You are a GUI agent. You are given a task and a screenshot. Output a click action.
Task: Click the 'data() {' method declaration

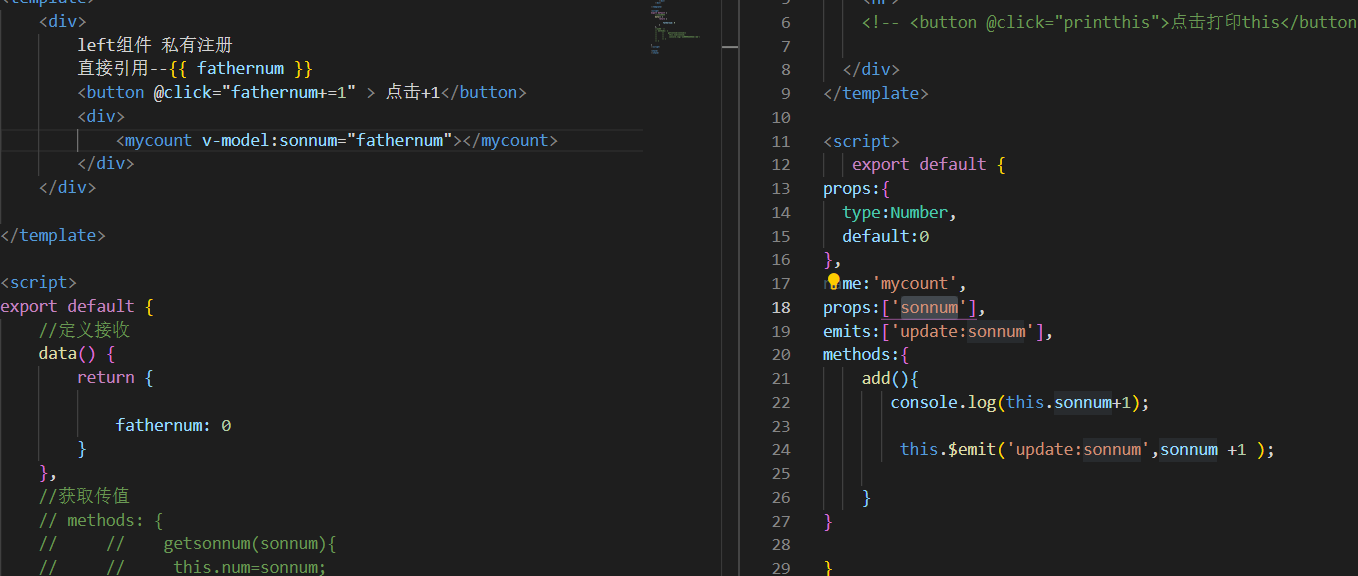(77, 354)
